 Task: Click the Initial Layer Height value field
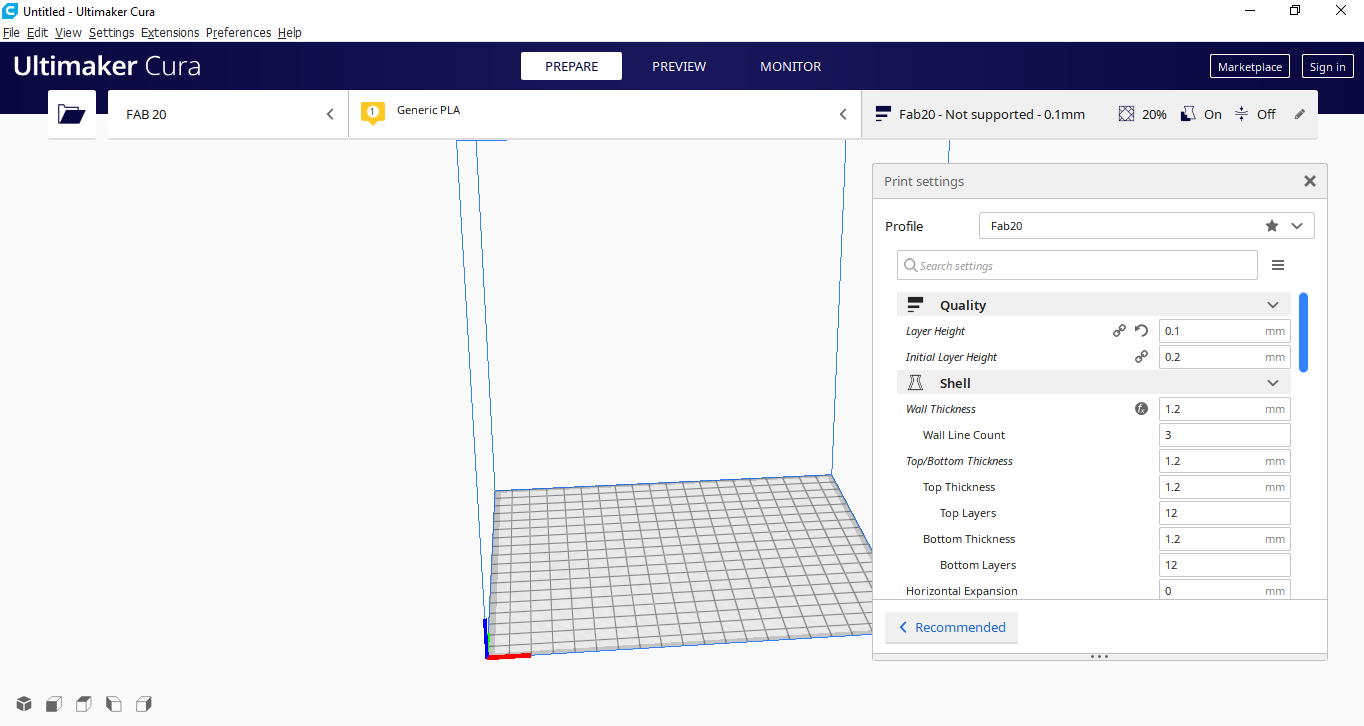click(1225, 357)
